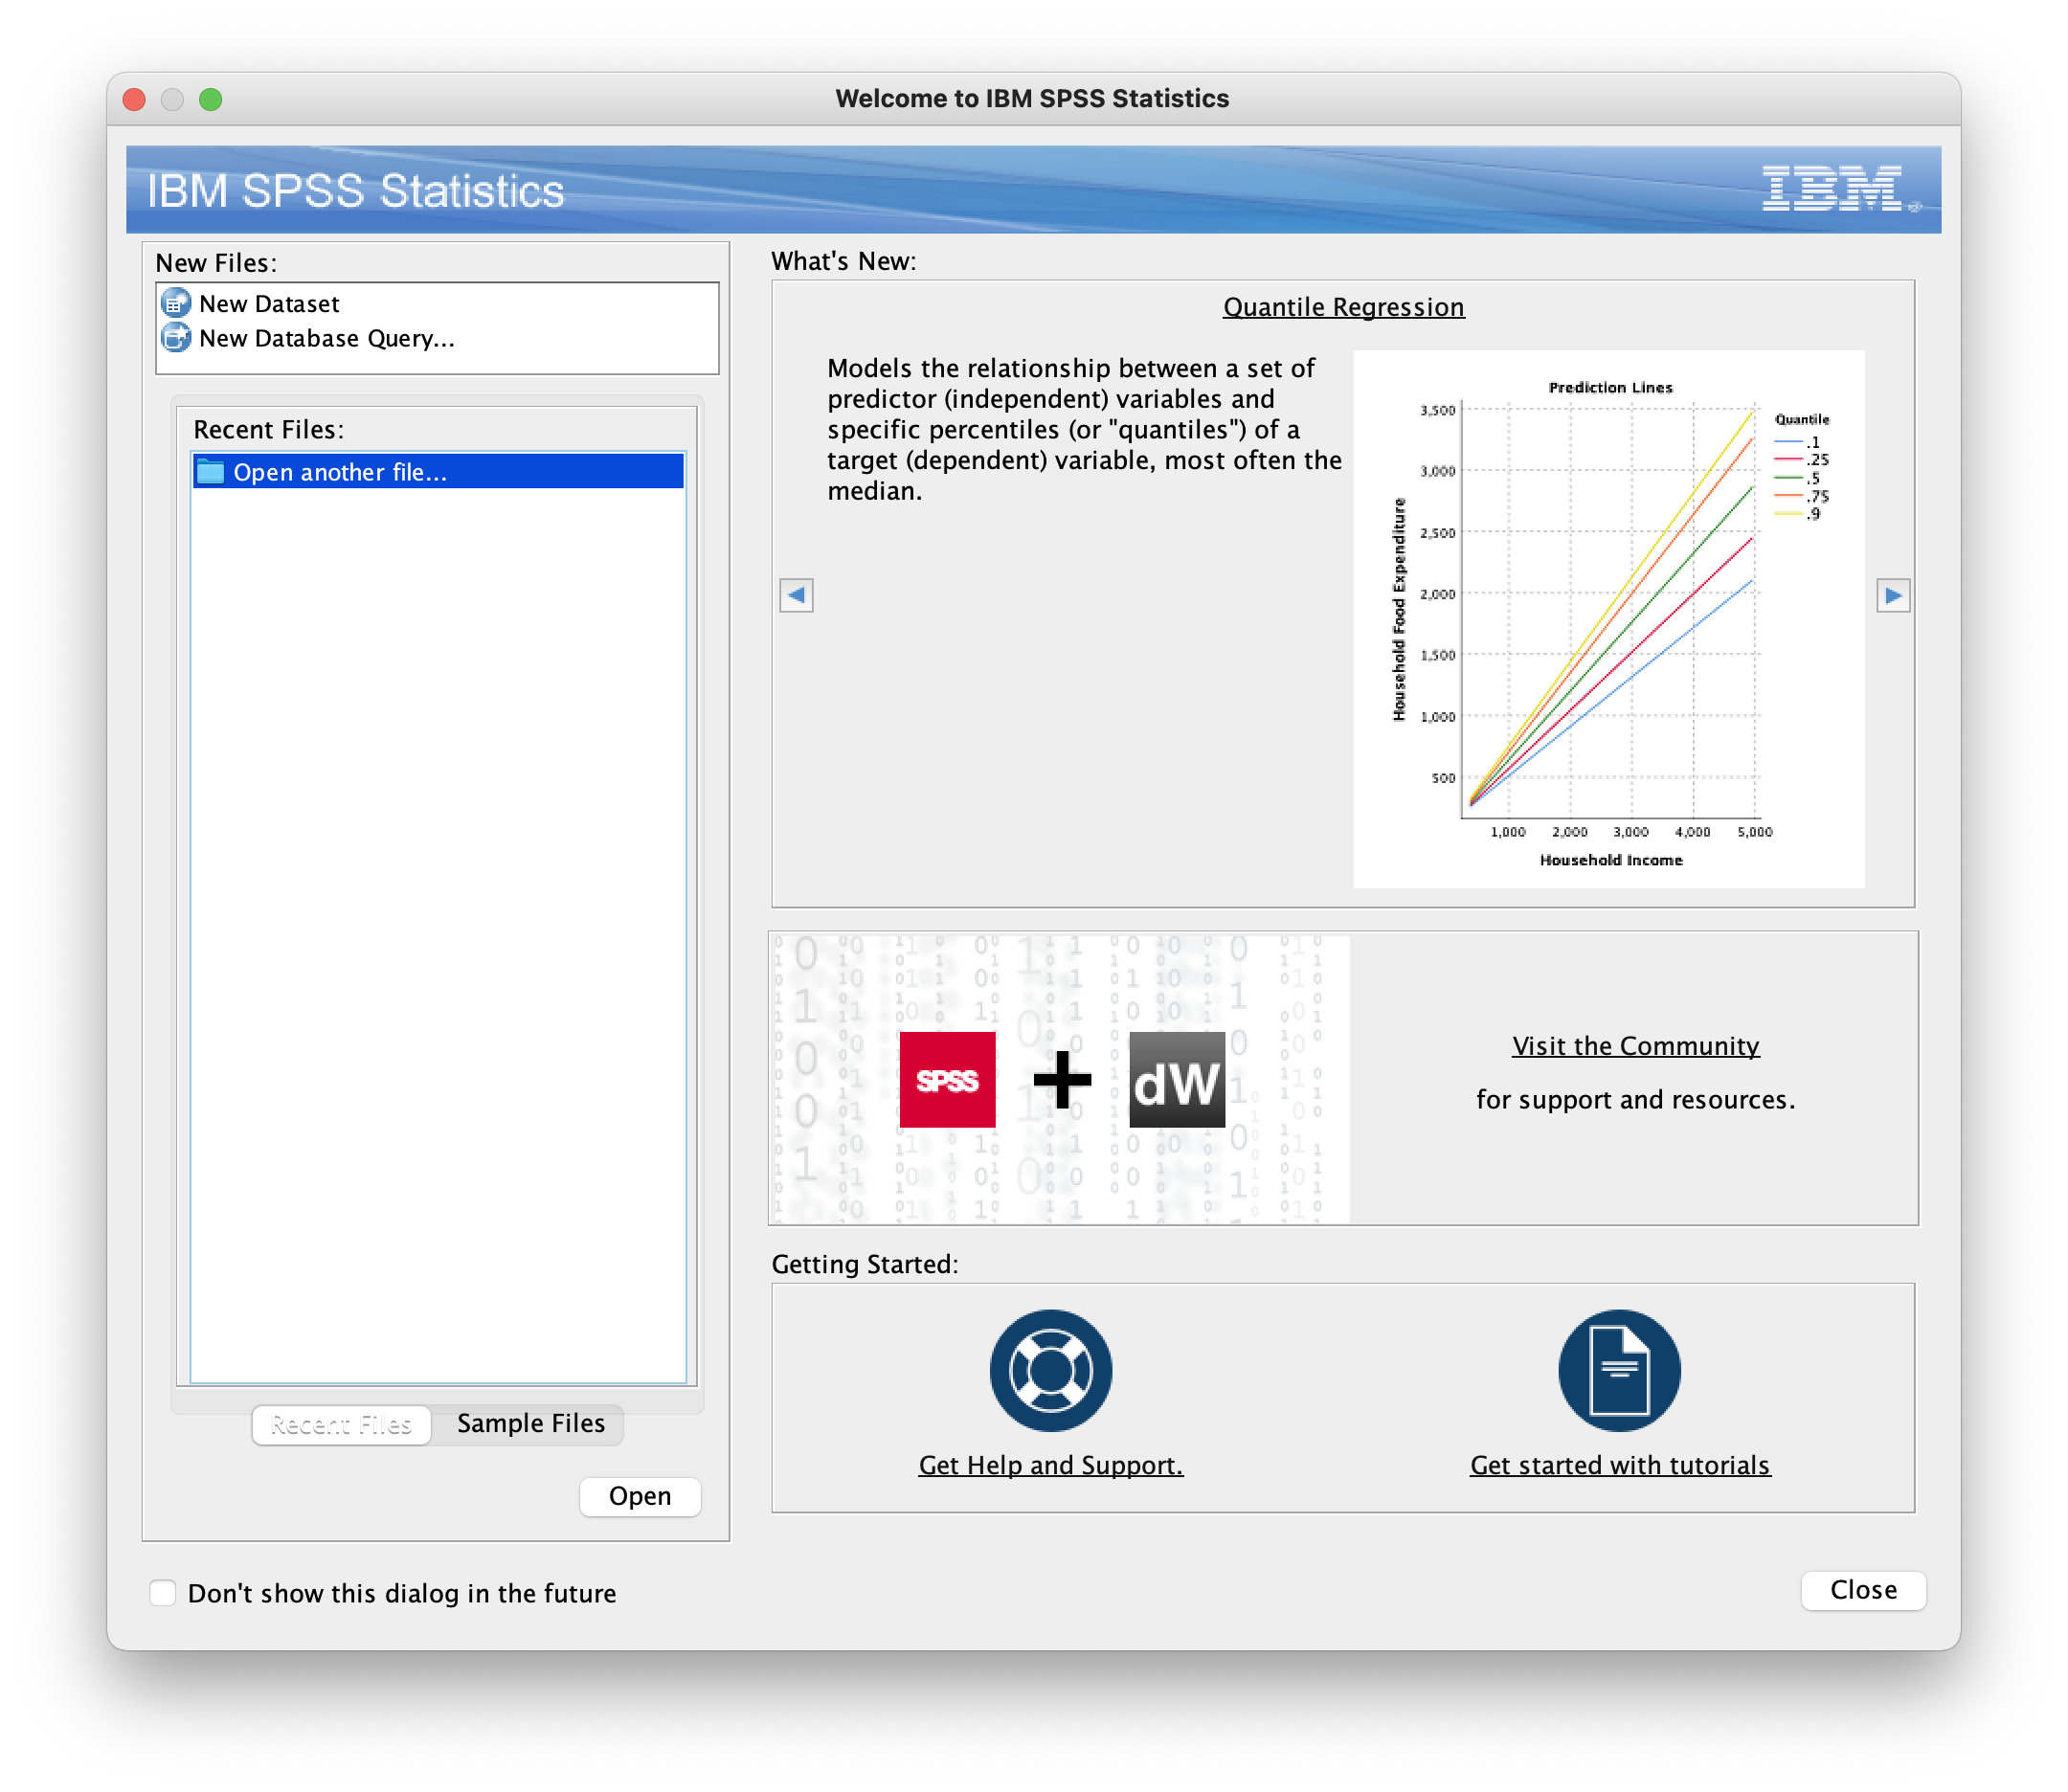
Task: Click the lifebuoy help and support icon
Action: (1050, 1370)
